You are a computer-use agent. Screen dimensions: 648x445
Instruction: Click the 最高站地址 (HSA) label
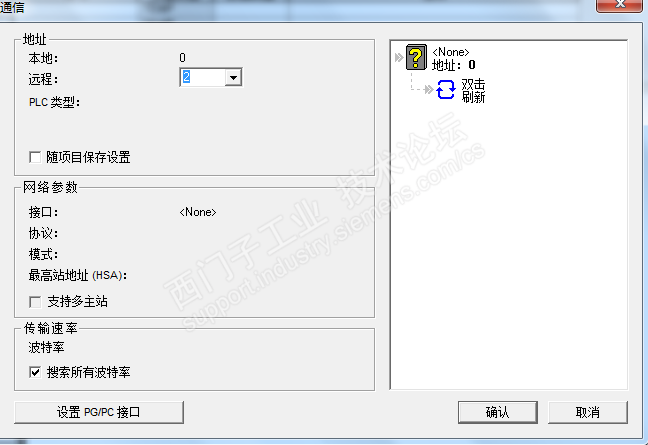[x=78, y=275]
